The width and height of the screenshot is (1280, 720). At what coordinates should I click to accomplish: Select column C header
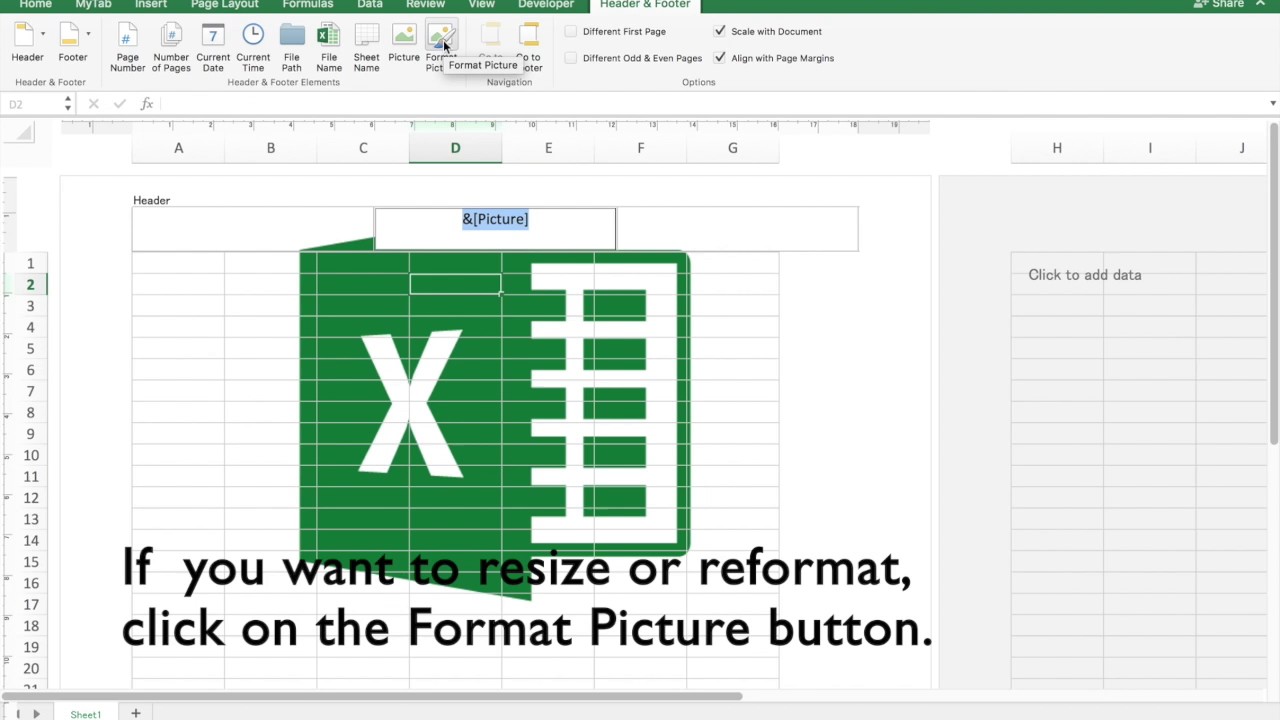point(363,148)
